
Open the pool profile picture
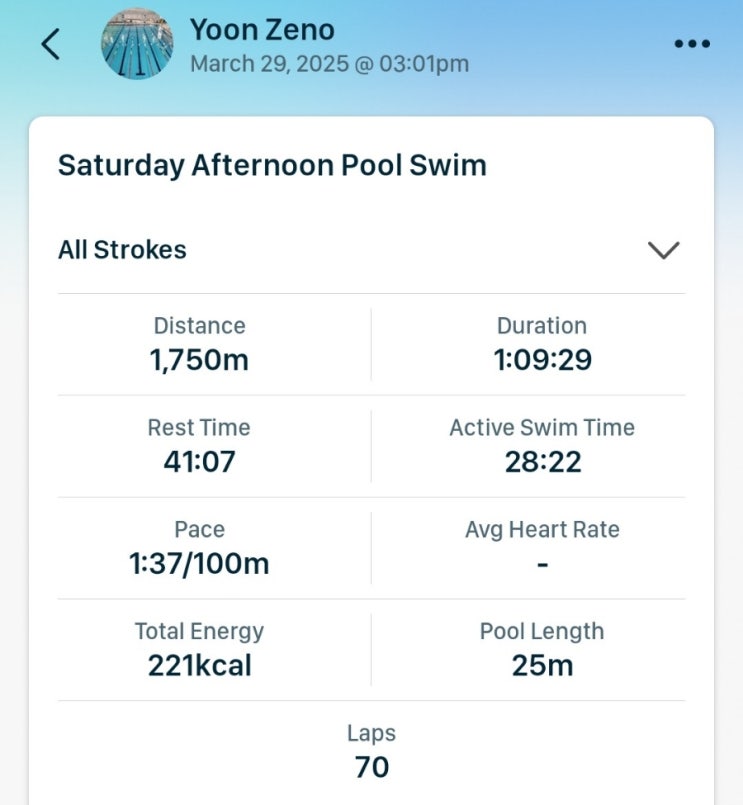click(x=137, y=44)
